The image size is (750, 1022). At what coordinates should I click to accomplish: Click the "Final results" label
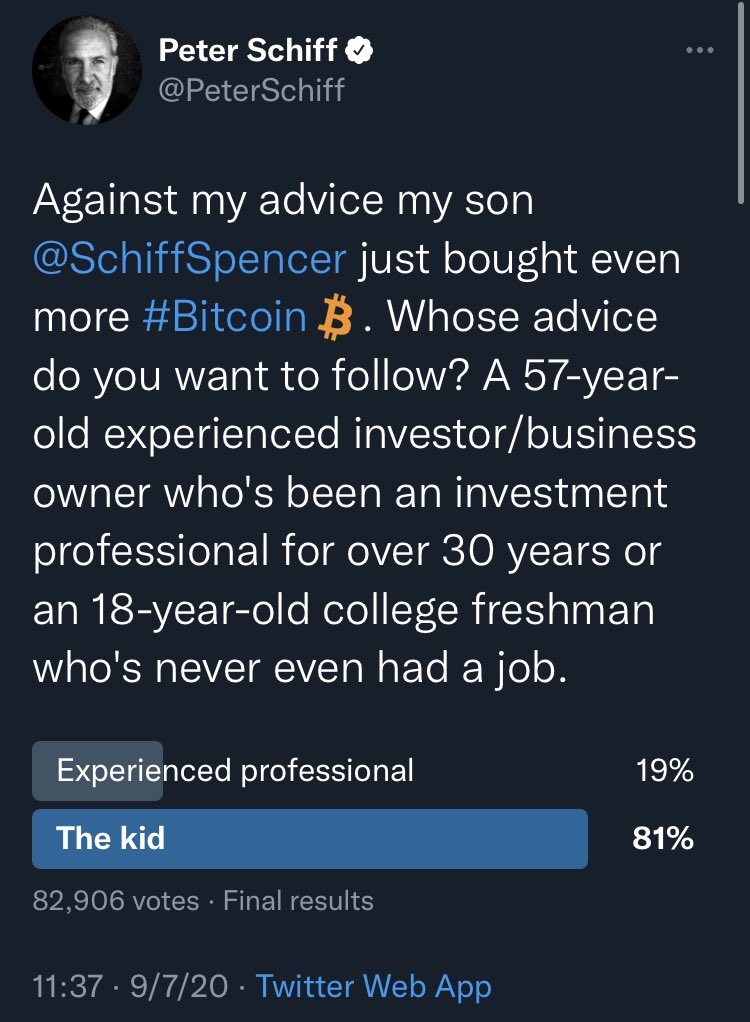(x=298, y=900)
